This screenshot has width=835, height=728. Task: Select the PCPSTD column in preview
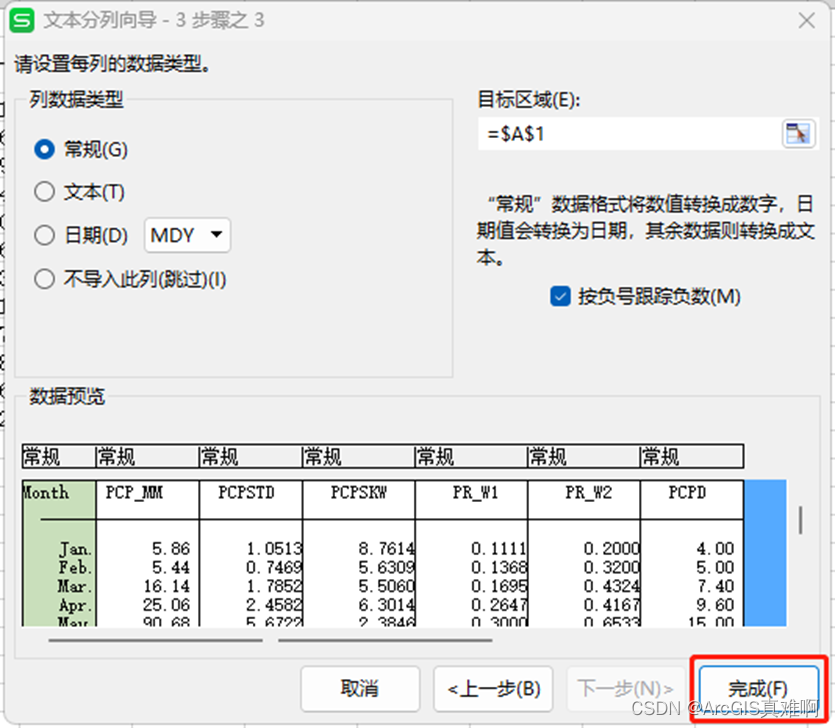click(251, 553)
